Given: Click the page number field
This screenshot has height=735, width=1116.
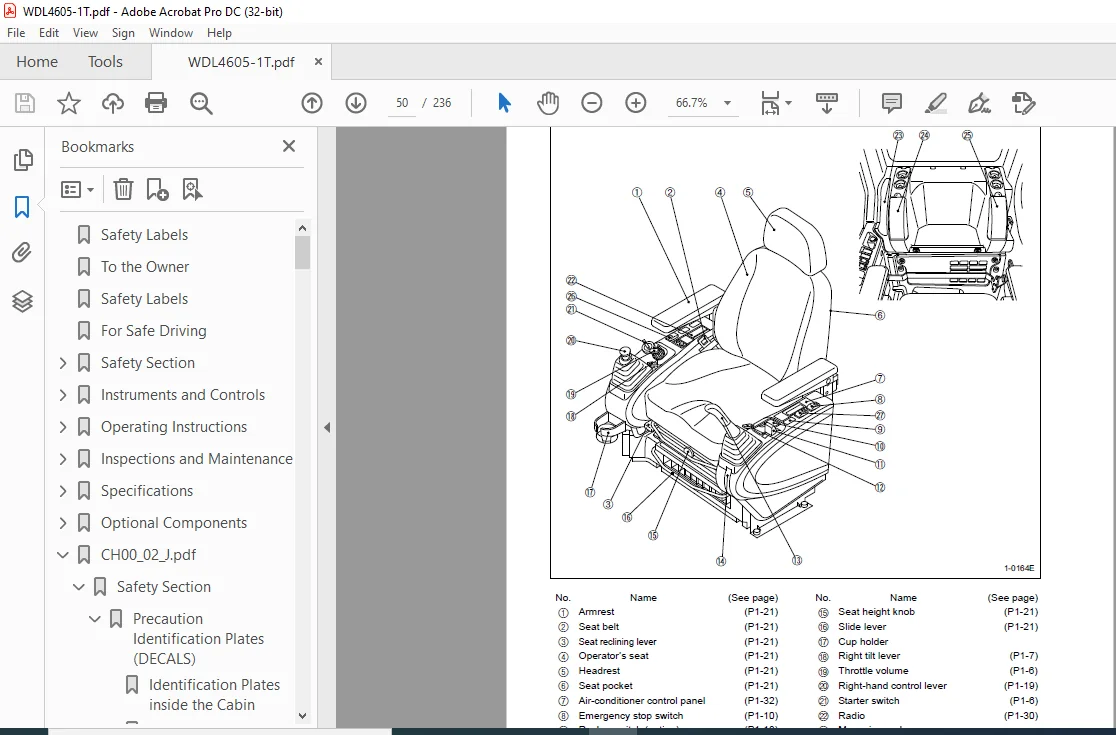Looking at the screenshot, I should (x=402, y=103).
